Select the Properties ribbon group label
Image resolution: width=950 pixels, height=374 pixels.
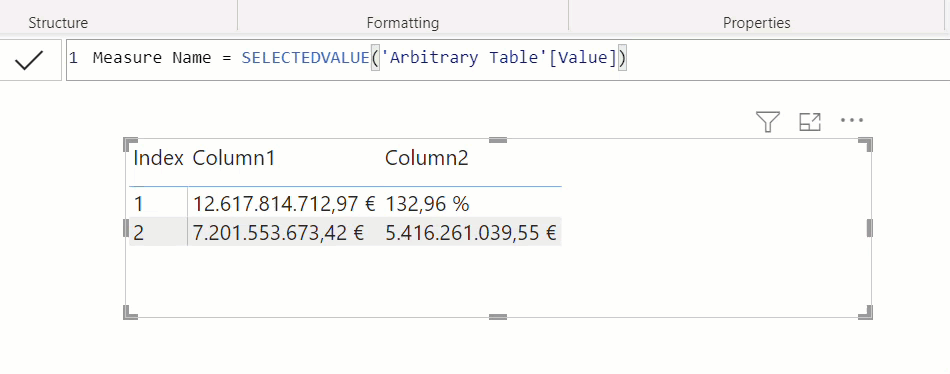point(757,23)
